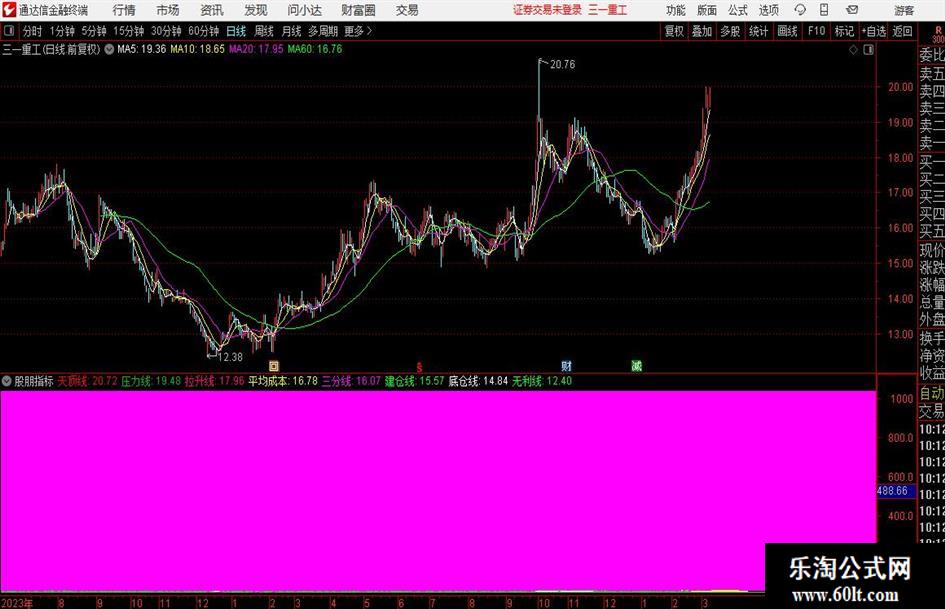Open the 交易 menu

[407, 10]
